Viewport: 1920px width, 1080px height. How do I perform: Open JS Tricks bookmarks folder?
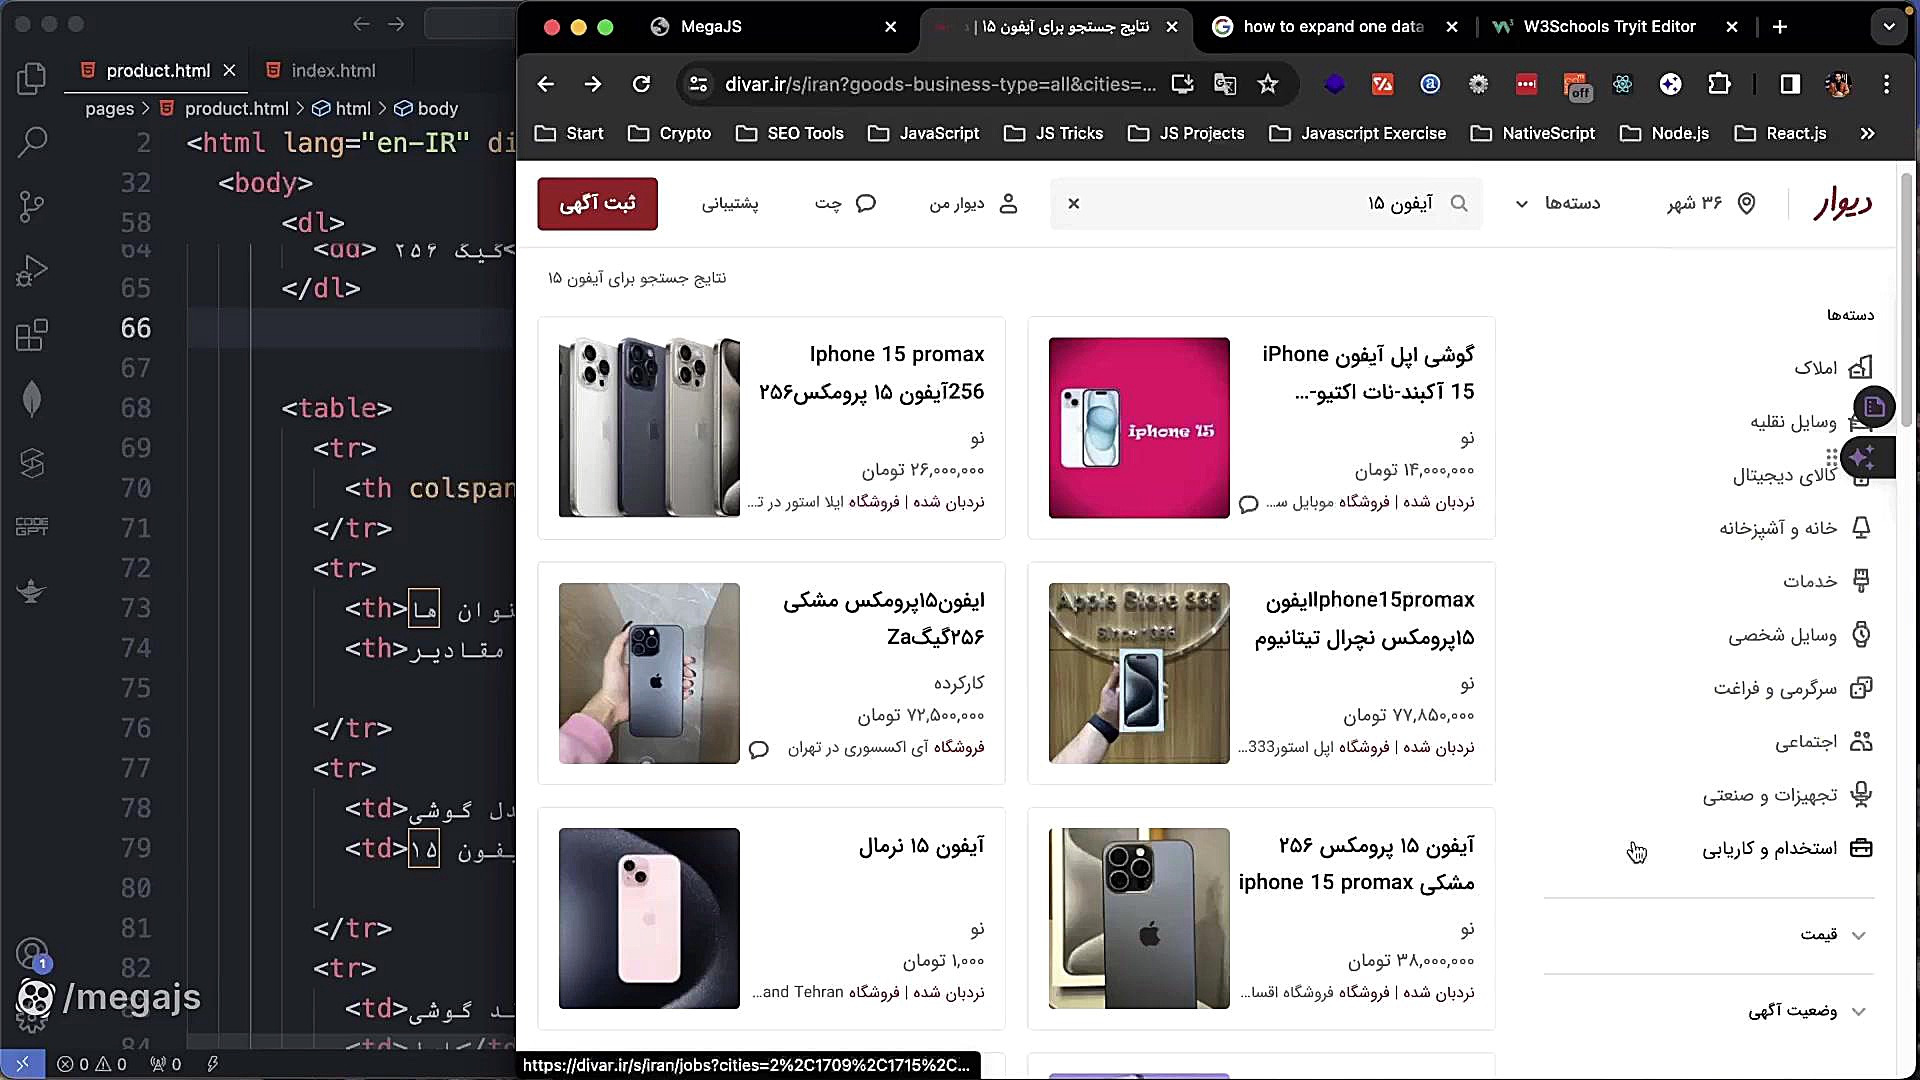(1053, 133)
